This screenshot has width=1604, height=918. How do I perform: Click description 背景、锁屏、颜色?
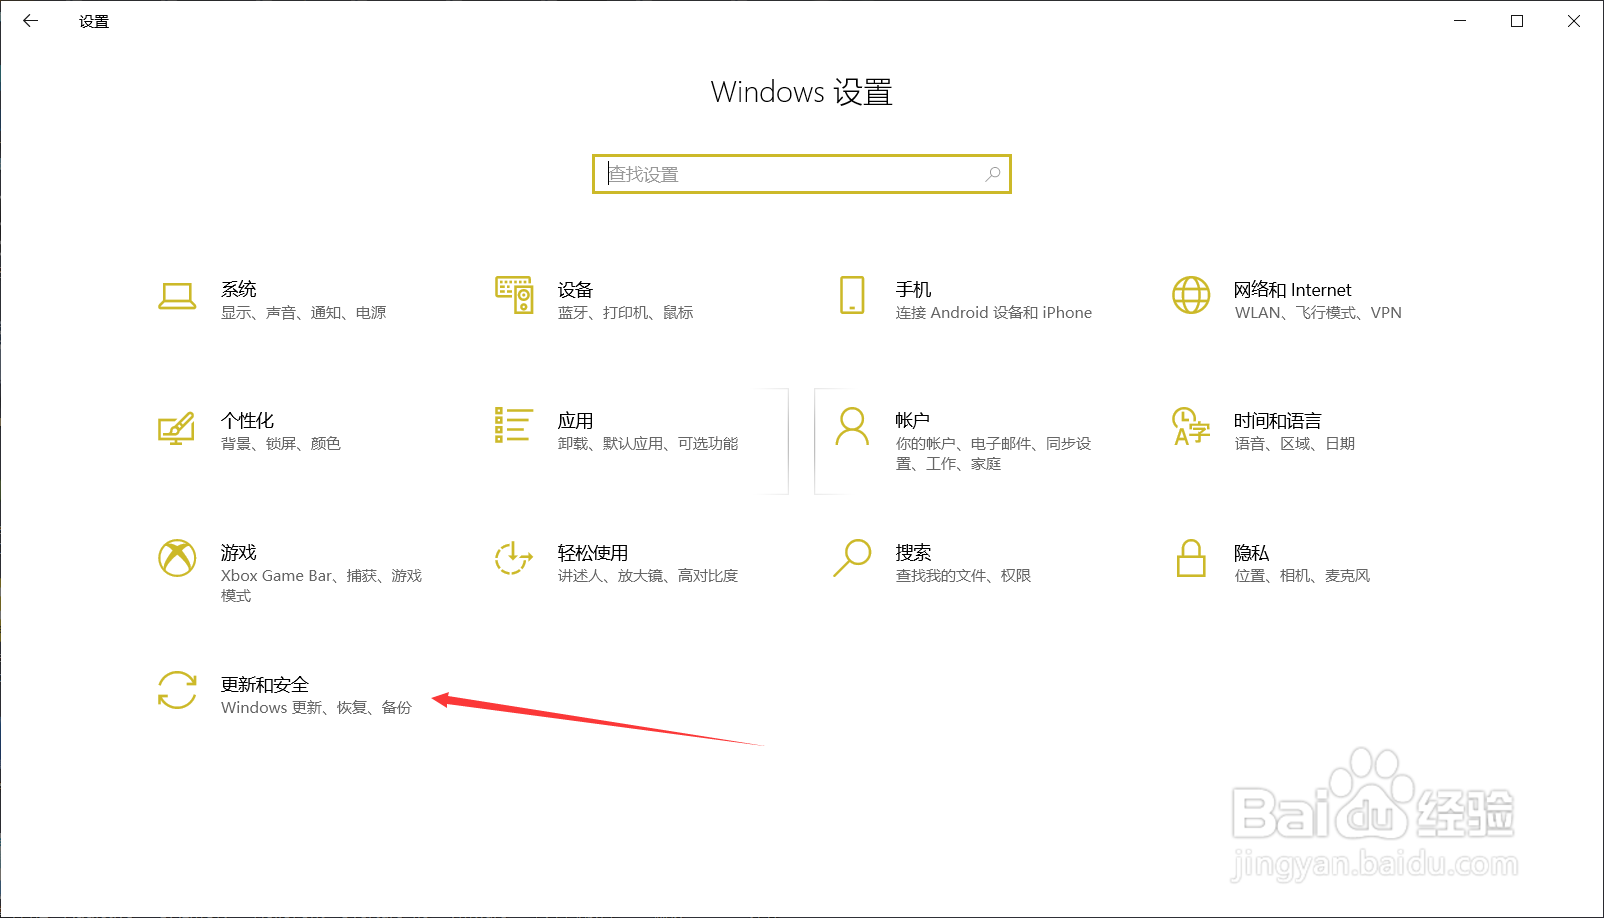point(281,444)
